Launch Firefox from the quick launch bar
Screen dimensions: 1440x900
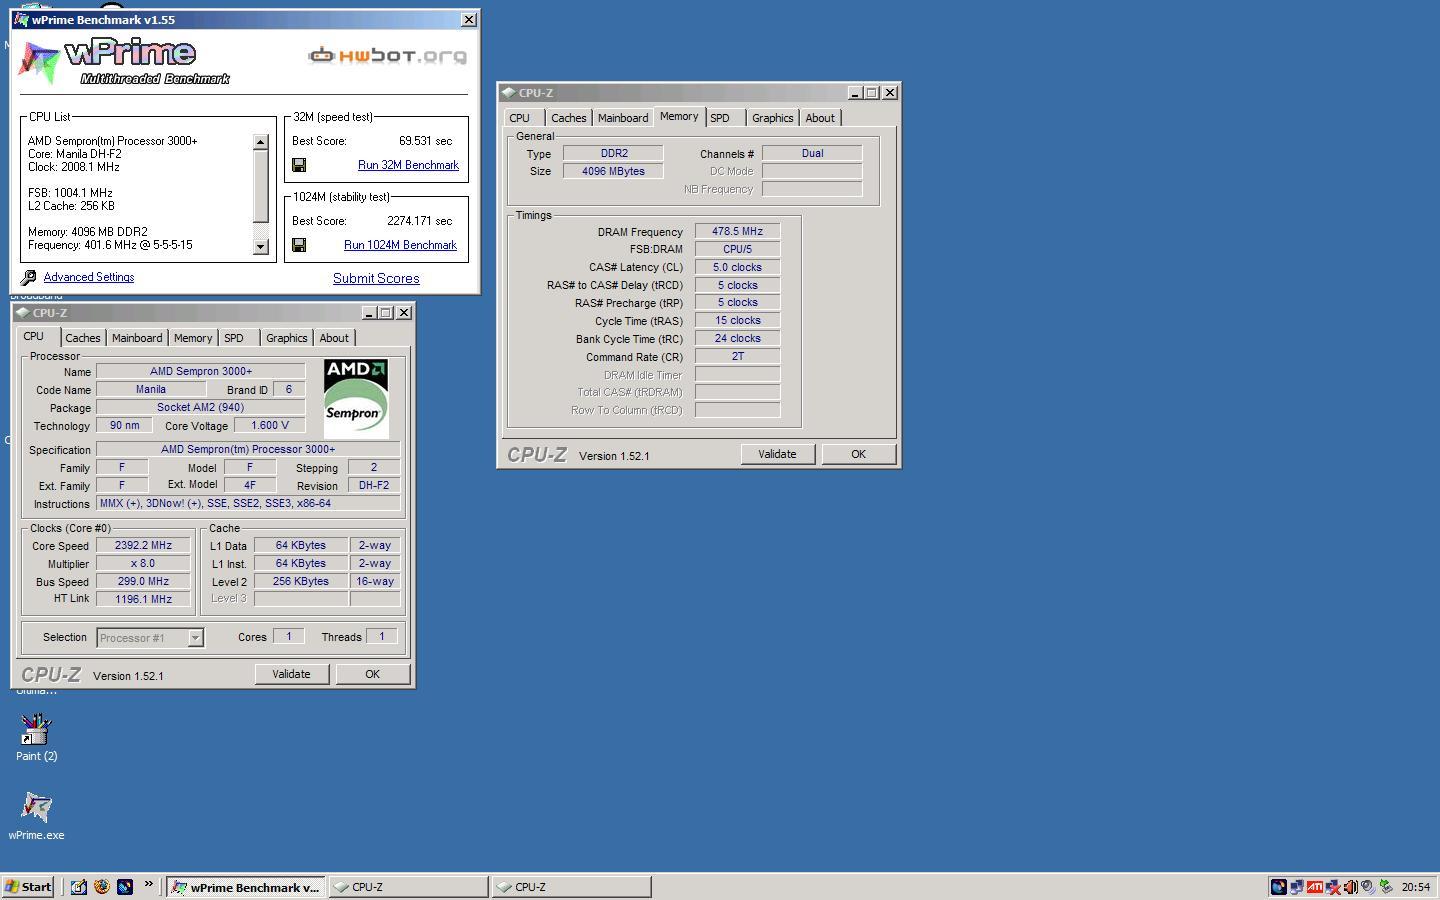coord(101,886)
